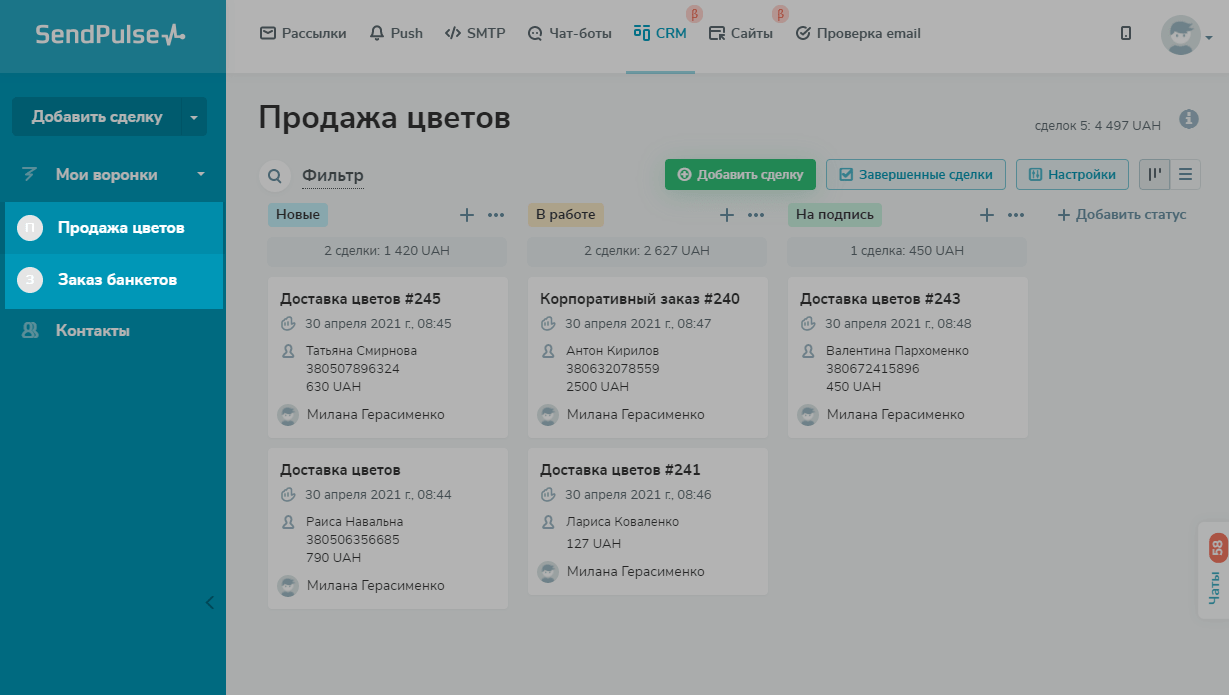Collapse sidebar with the left chevron
The width and height of the screenshot is (1229, 695).
(209, 602)
